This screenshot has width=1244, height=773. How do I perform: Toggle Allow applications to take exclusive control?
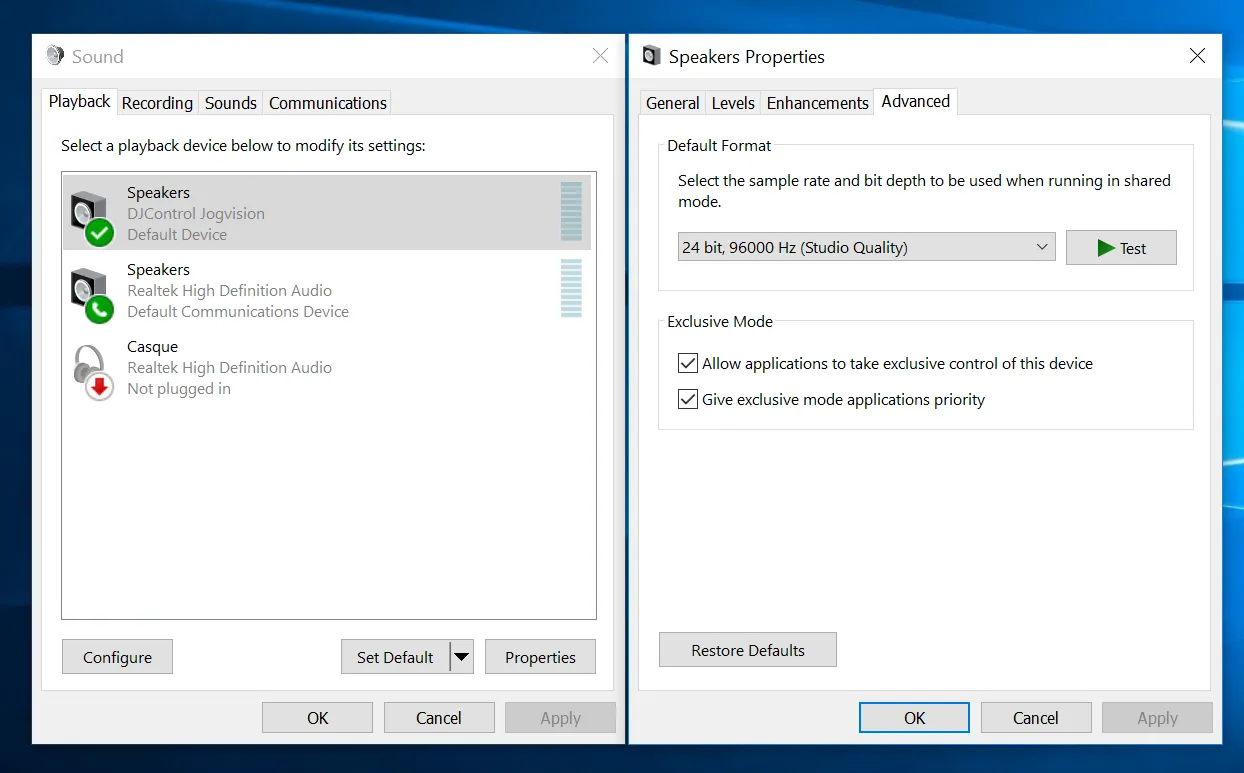[x=688, y=363]
